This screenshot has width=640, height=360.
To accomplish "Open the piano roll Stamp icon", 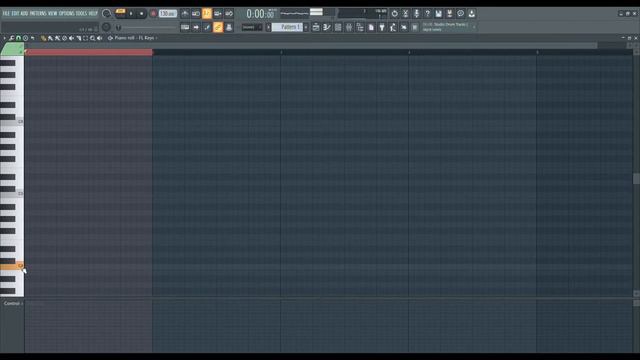I will click(25, 38).
